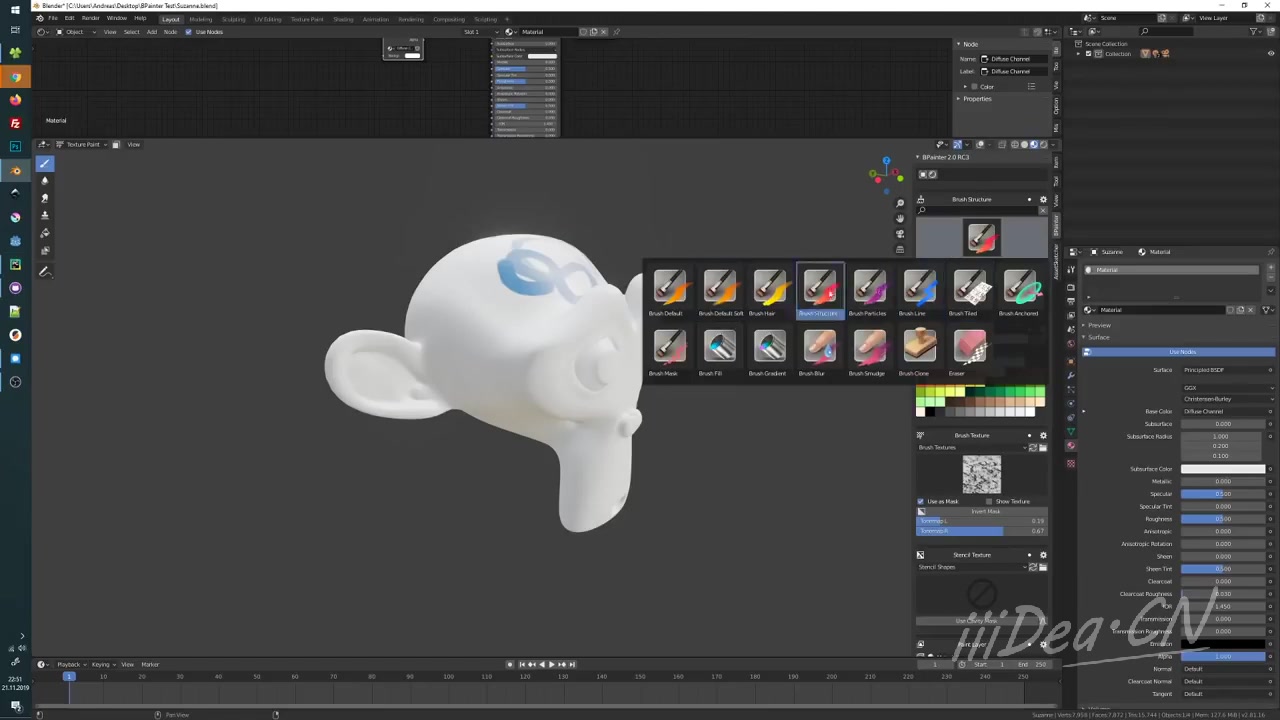
Task: Open the File menu
Action: (x=54, y=19)
